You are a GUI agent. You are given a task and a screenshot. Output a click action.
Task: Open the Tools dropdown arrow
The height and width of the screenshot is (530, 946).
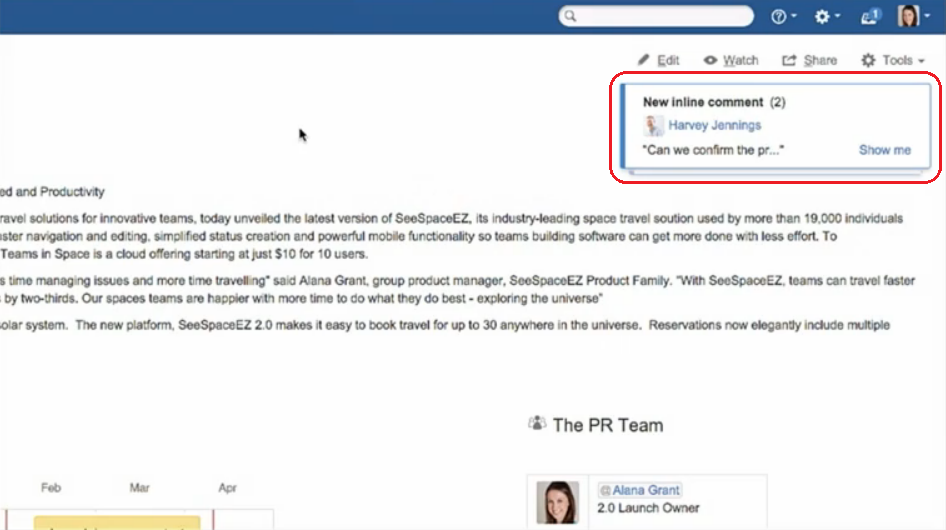[921, 61]
